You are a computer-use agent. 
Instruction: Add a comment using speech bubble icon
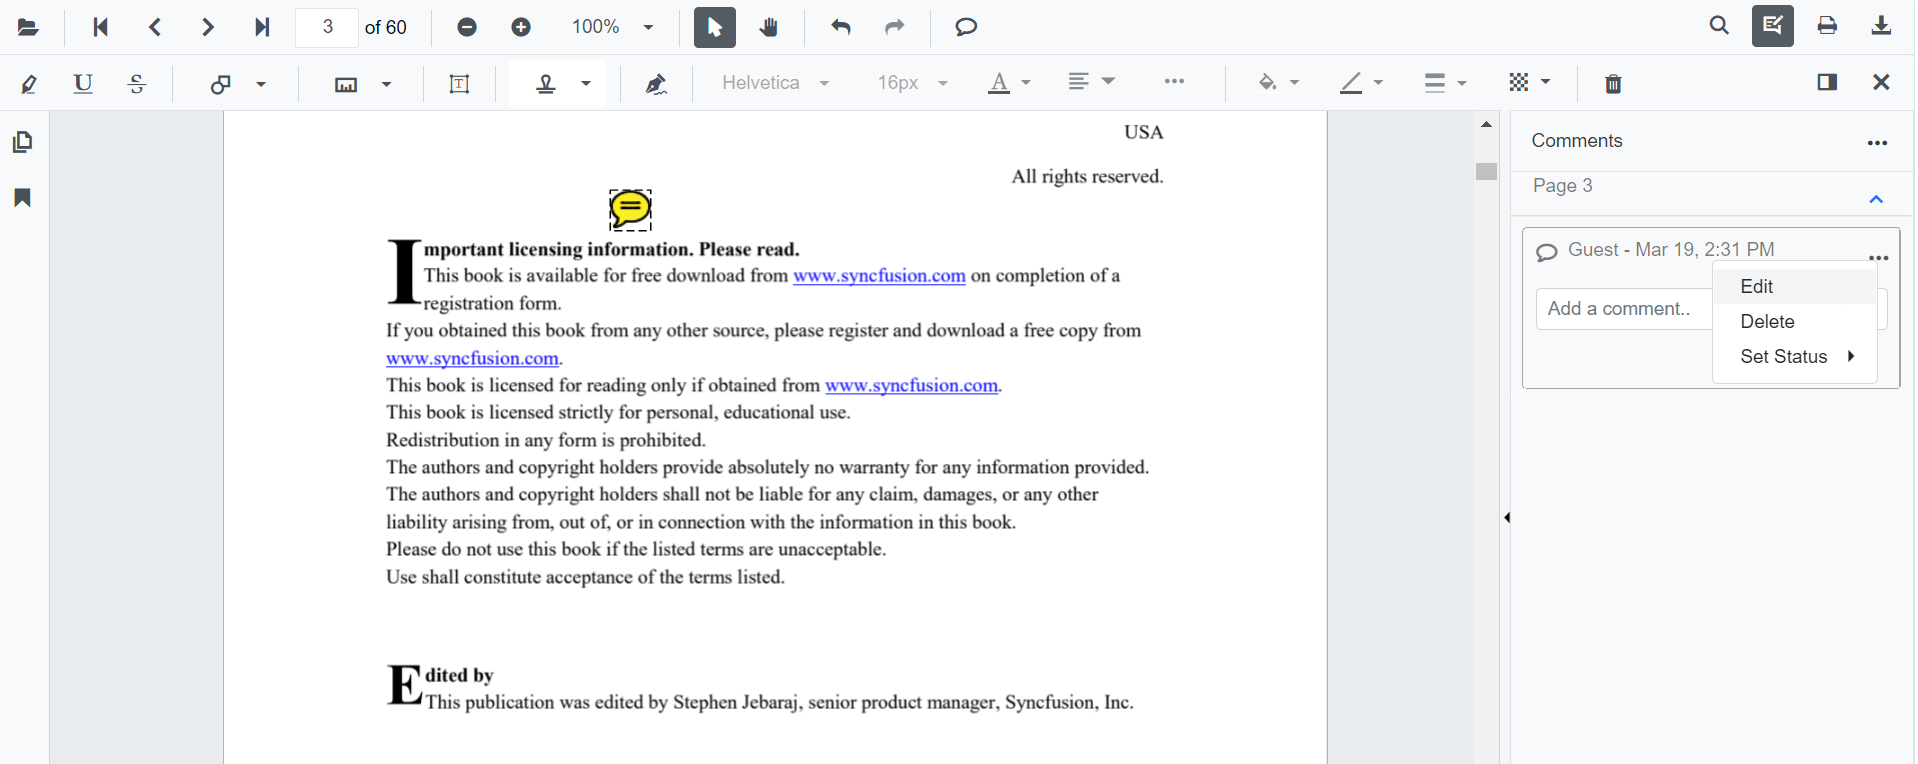click(966, 27)
